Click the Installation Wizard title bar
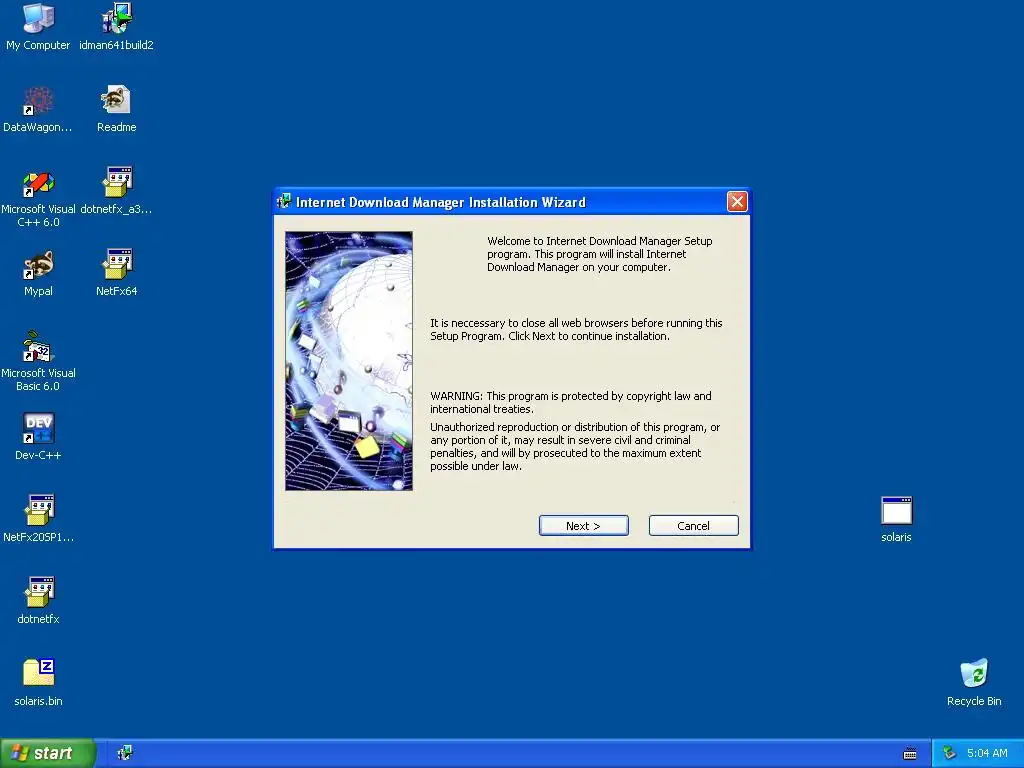 (511, 202)
